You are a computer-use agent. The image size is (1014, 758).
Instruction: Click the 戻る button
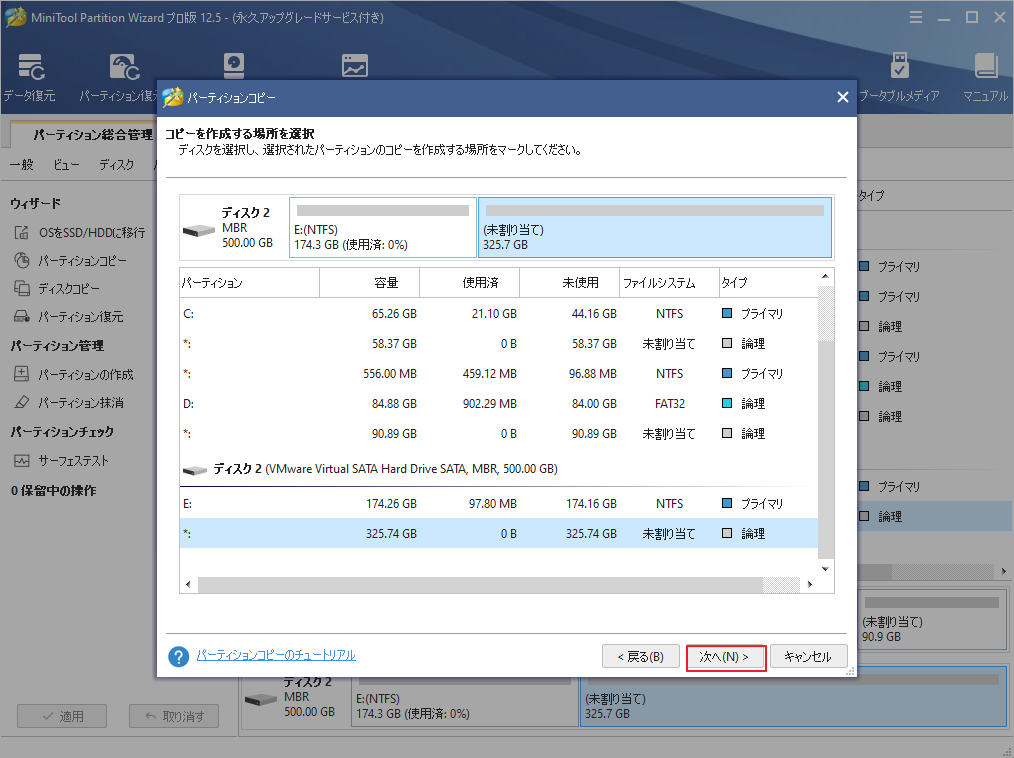coord(641,656)
